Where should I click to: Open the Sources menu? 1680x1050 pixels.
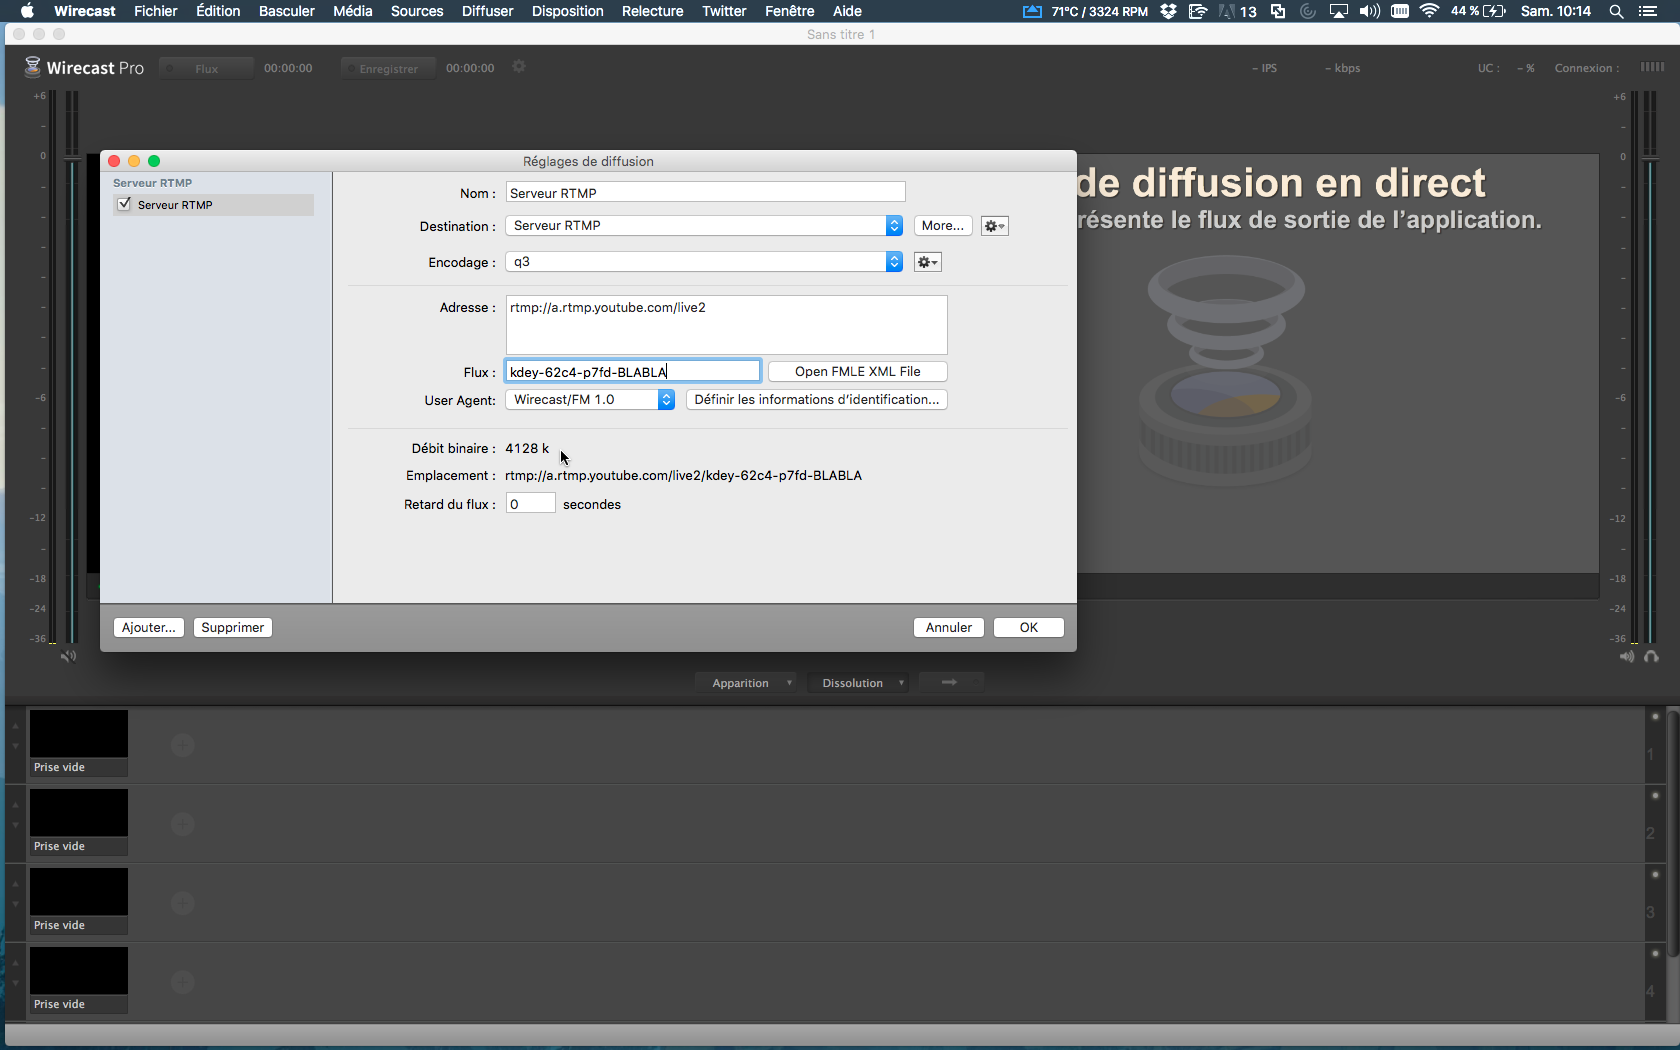click(x=417, y=11)
